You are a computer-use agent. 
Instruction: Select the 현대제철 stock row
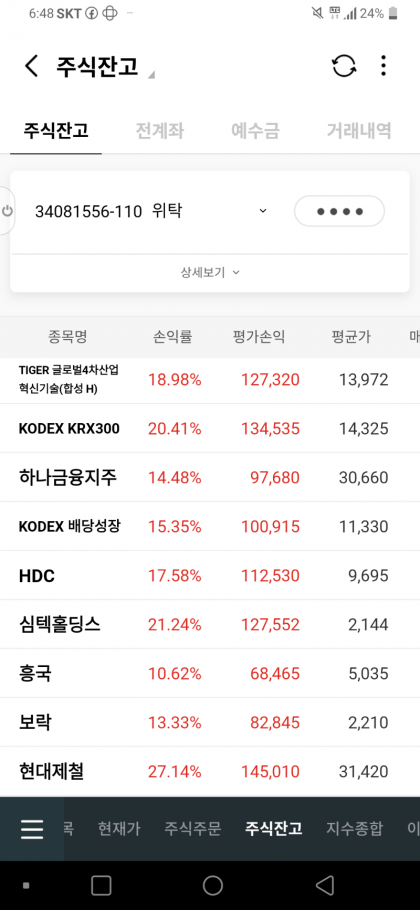pos(210,772)
